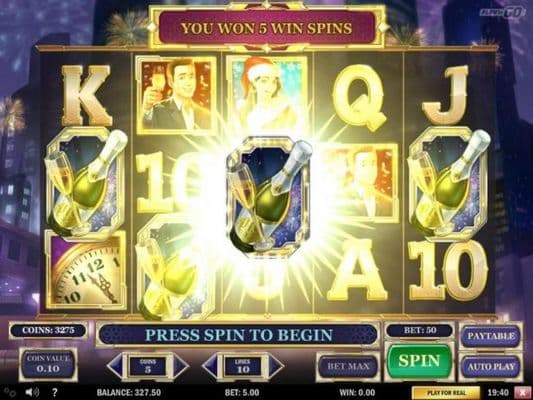533x400 pixels.
Task: Open the settings gears icon
Action: [x=10, y=393]
